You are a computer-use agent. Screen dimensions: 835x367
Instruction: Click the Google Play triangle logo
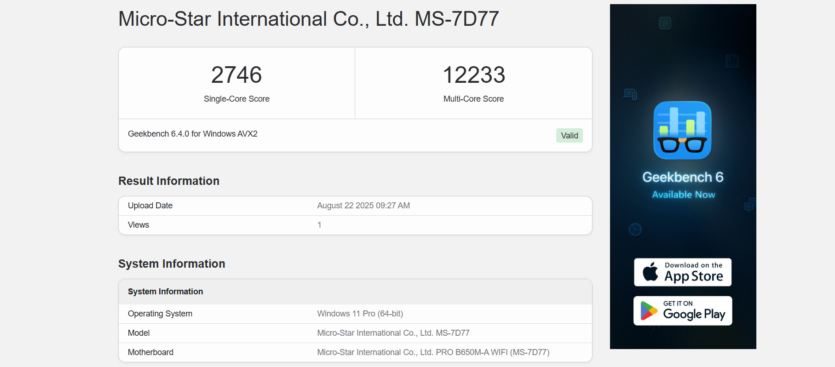coord(649,311)
